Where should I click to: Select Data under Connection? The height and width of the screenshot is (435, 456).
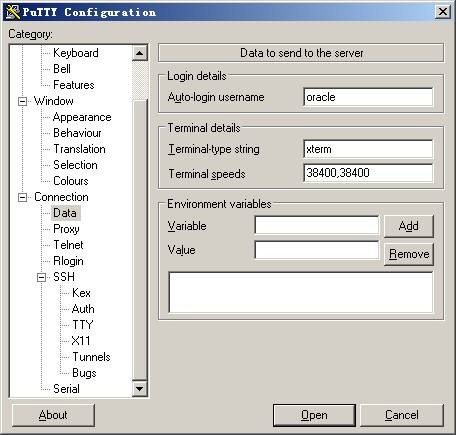(x=65, y=213)
